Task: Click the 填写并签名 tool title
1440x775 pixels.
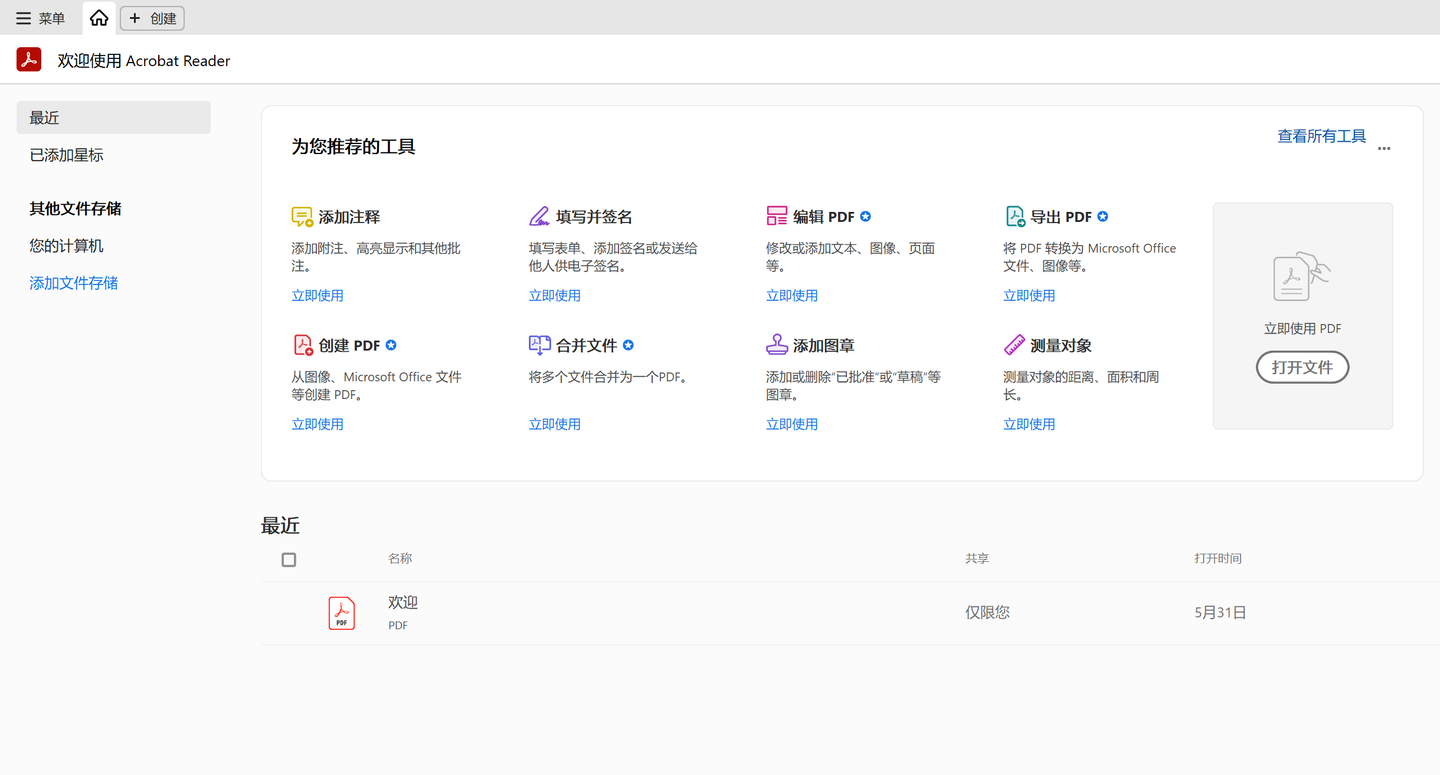Action: [x=594, y=217]
